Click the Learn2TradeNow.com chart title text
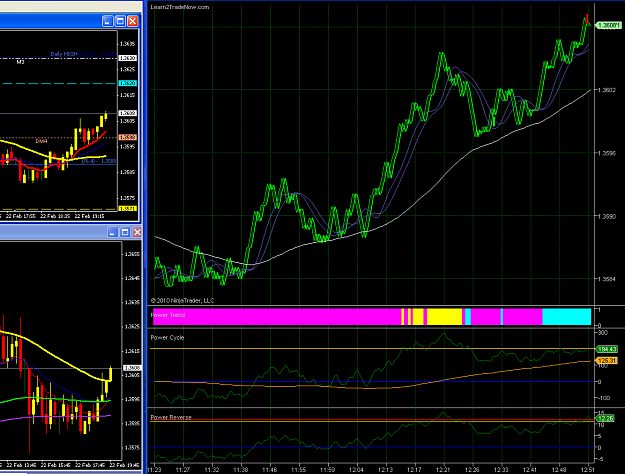The image size is (625, 474). (180, 7)
